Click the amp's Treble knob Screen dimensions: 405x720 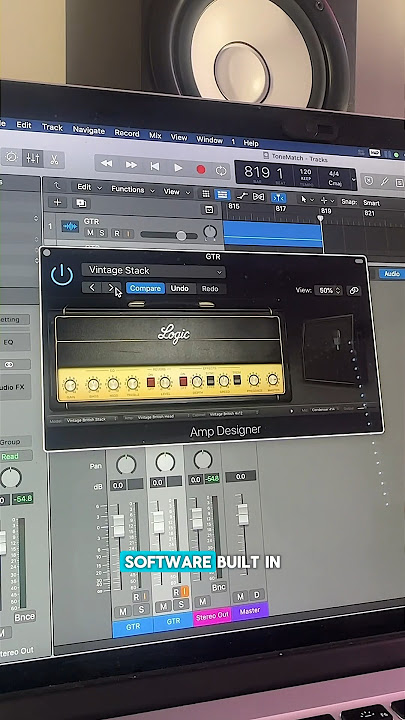[x=132, y=384]
